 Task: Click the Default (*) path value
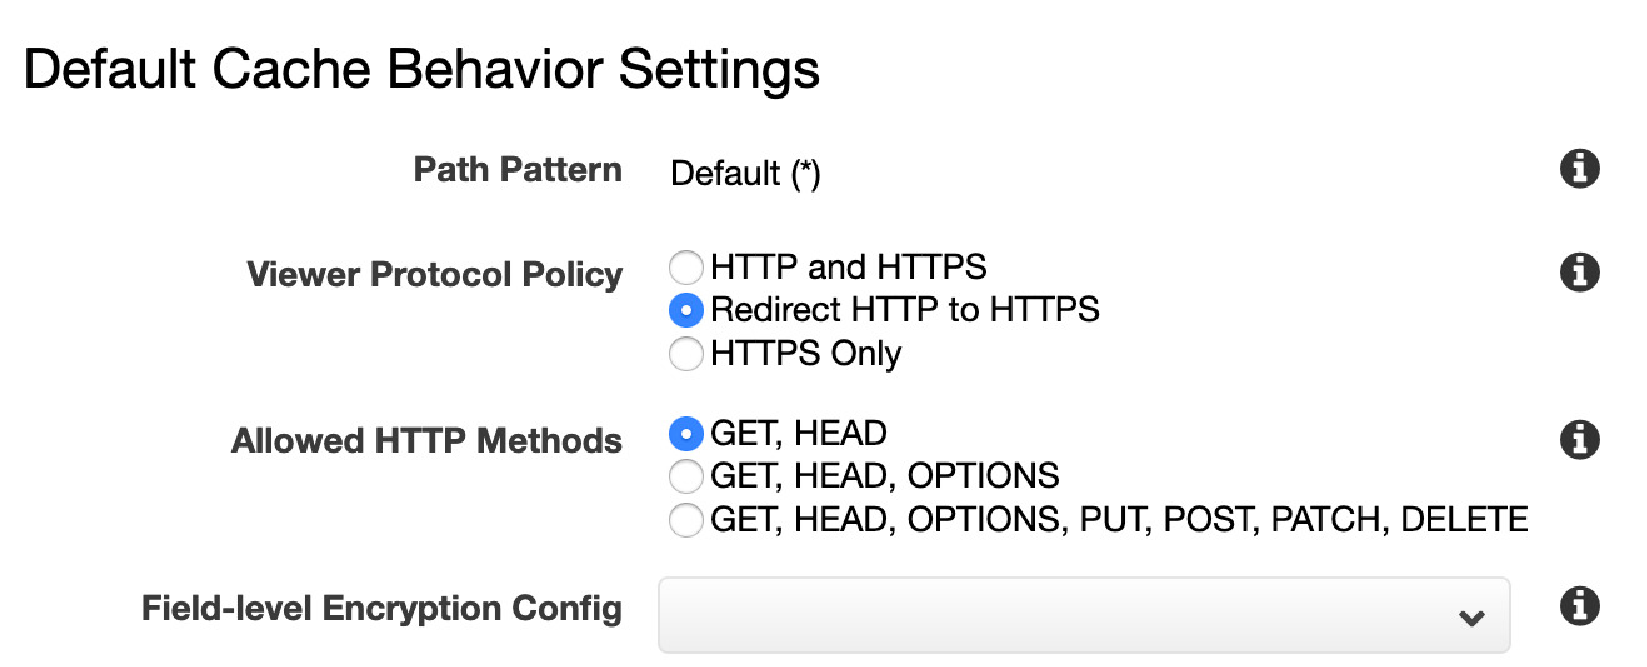coord(745,173)
